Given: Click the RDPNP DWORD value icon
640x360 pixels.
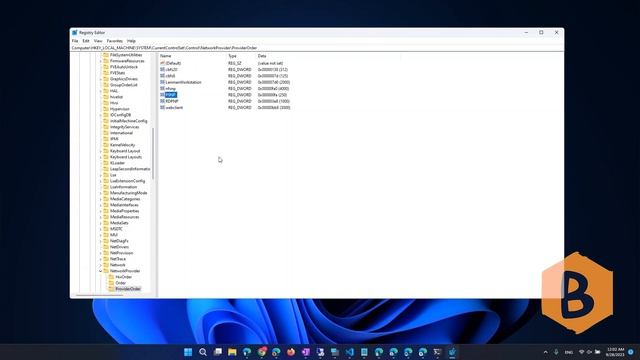Looking at the screenshot, I should pos(162,101).
